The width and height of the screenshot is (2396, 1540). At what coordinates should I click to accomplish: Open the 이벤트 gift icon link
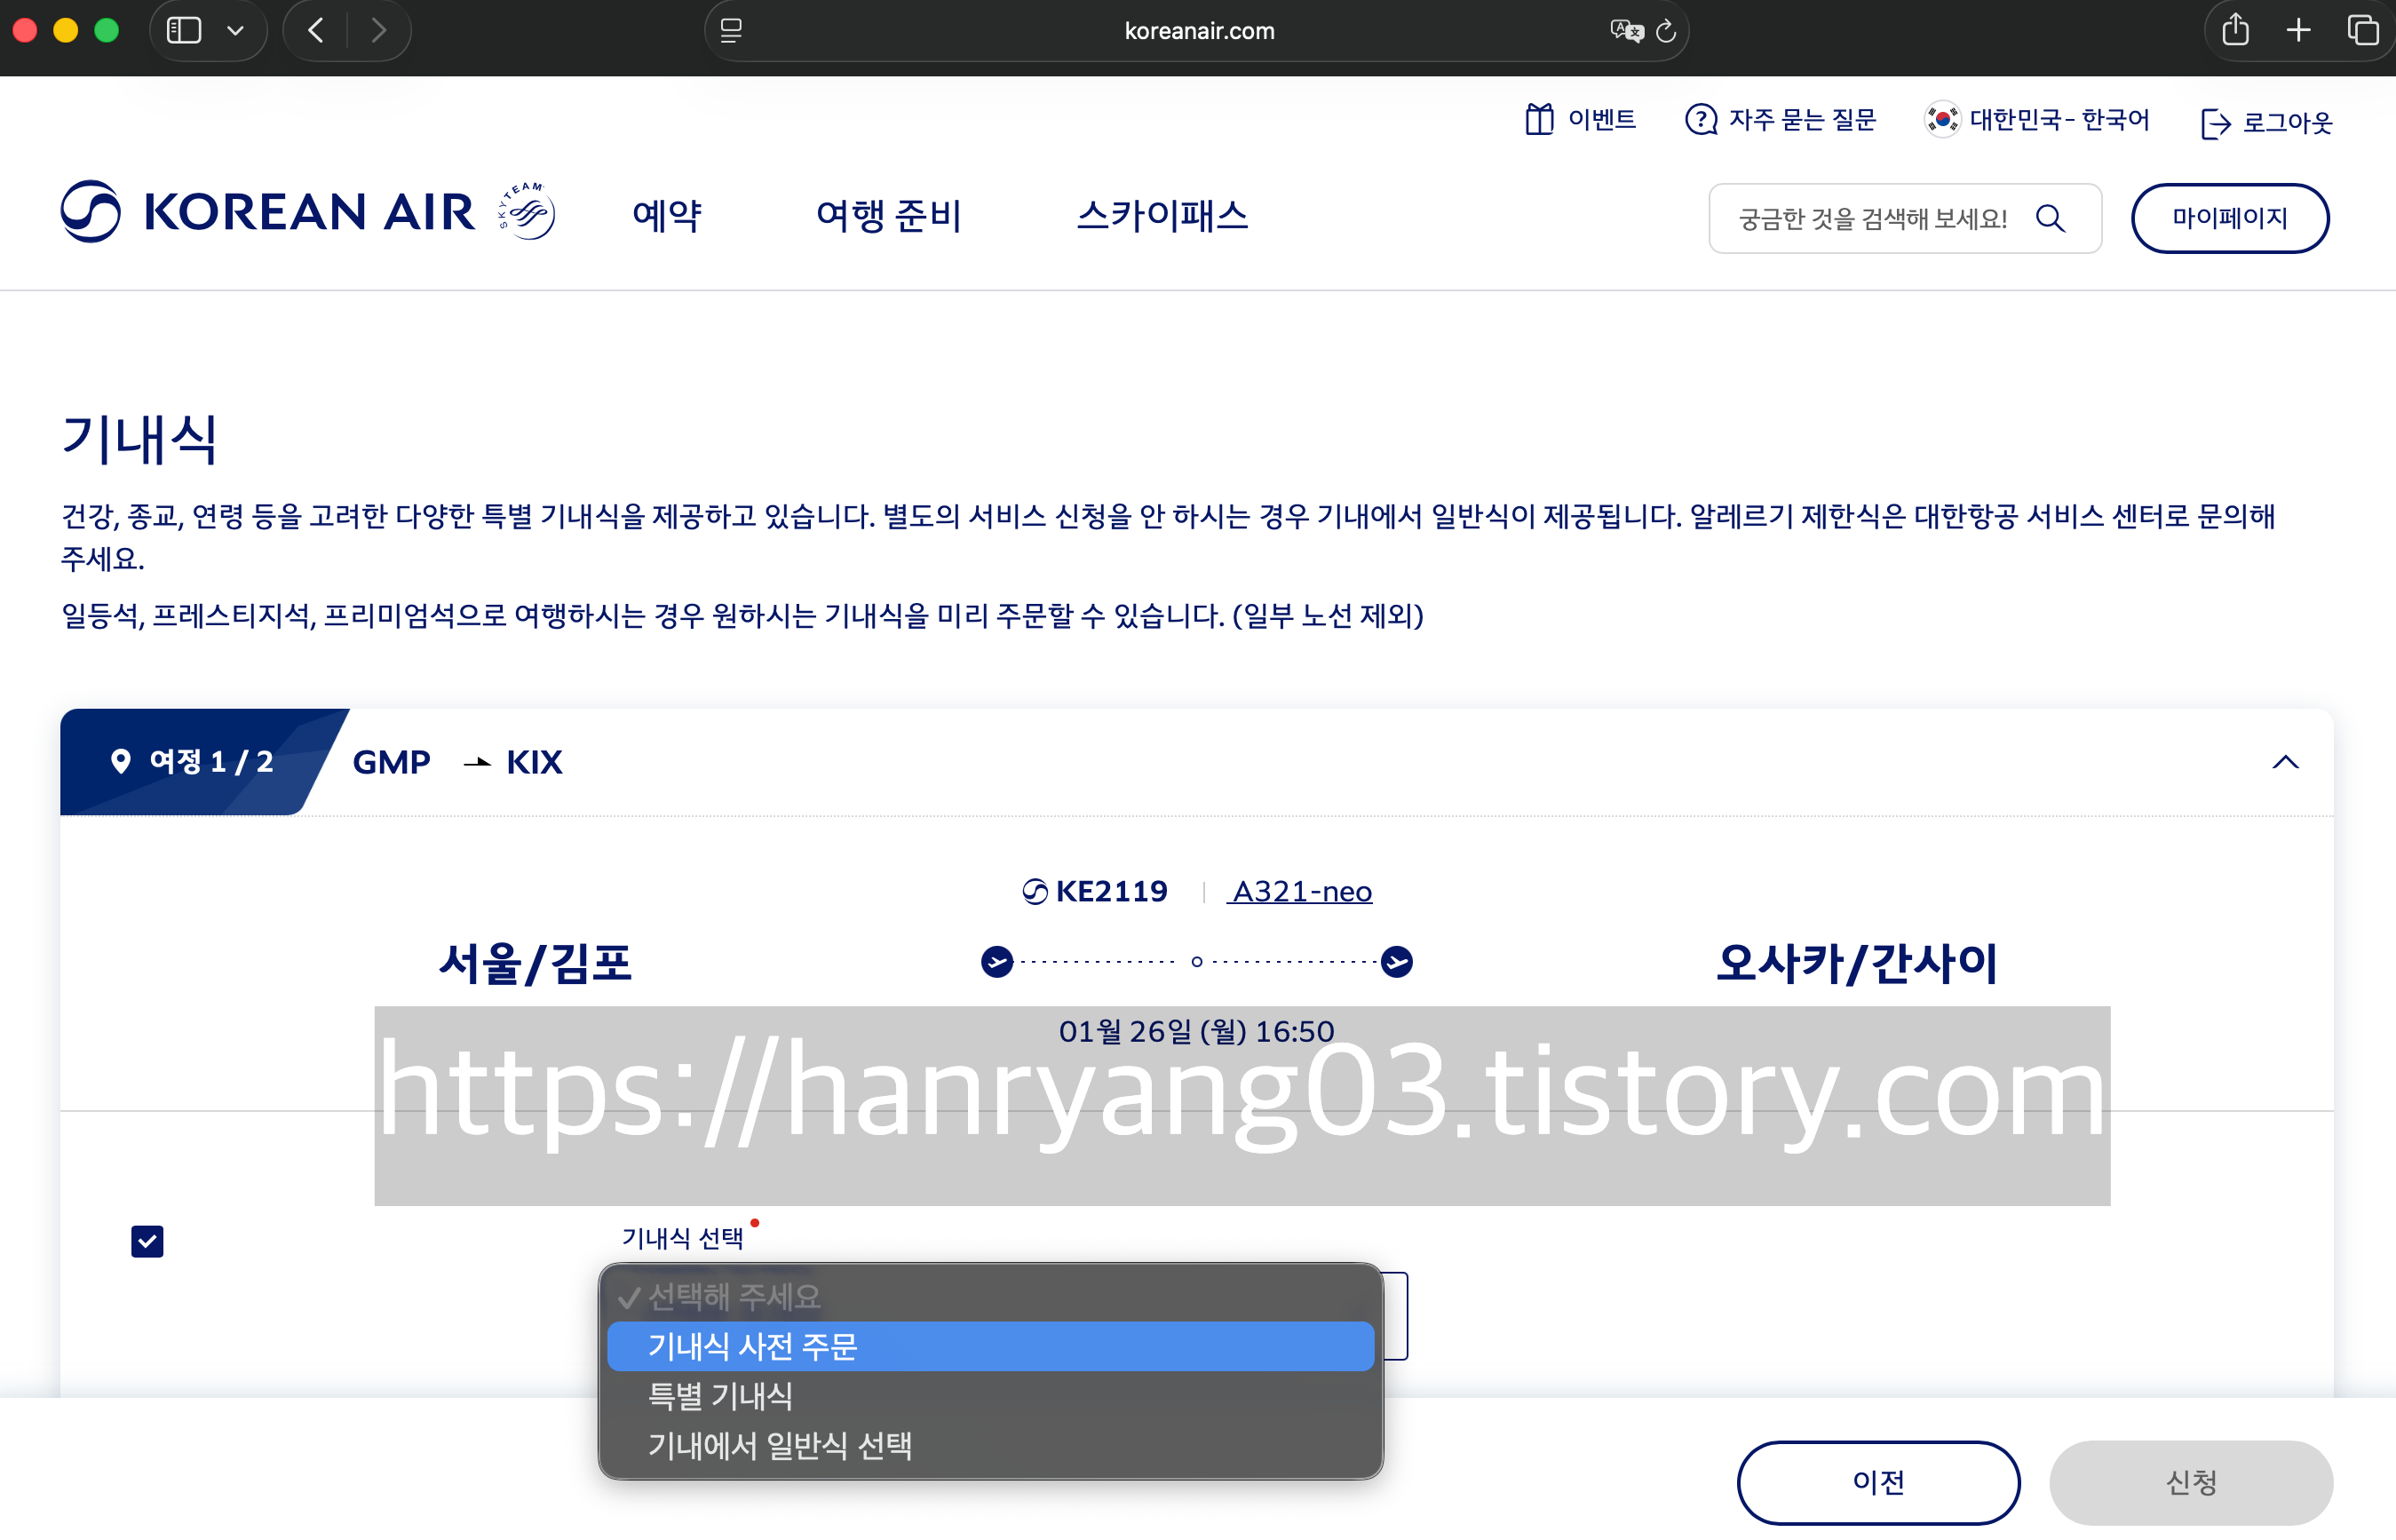click(1539, 120)
